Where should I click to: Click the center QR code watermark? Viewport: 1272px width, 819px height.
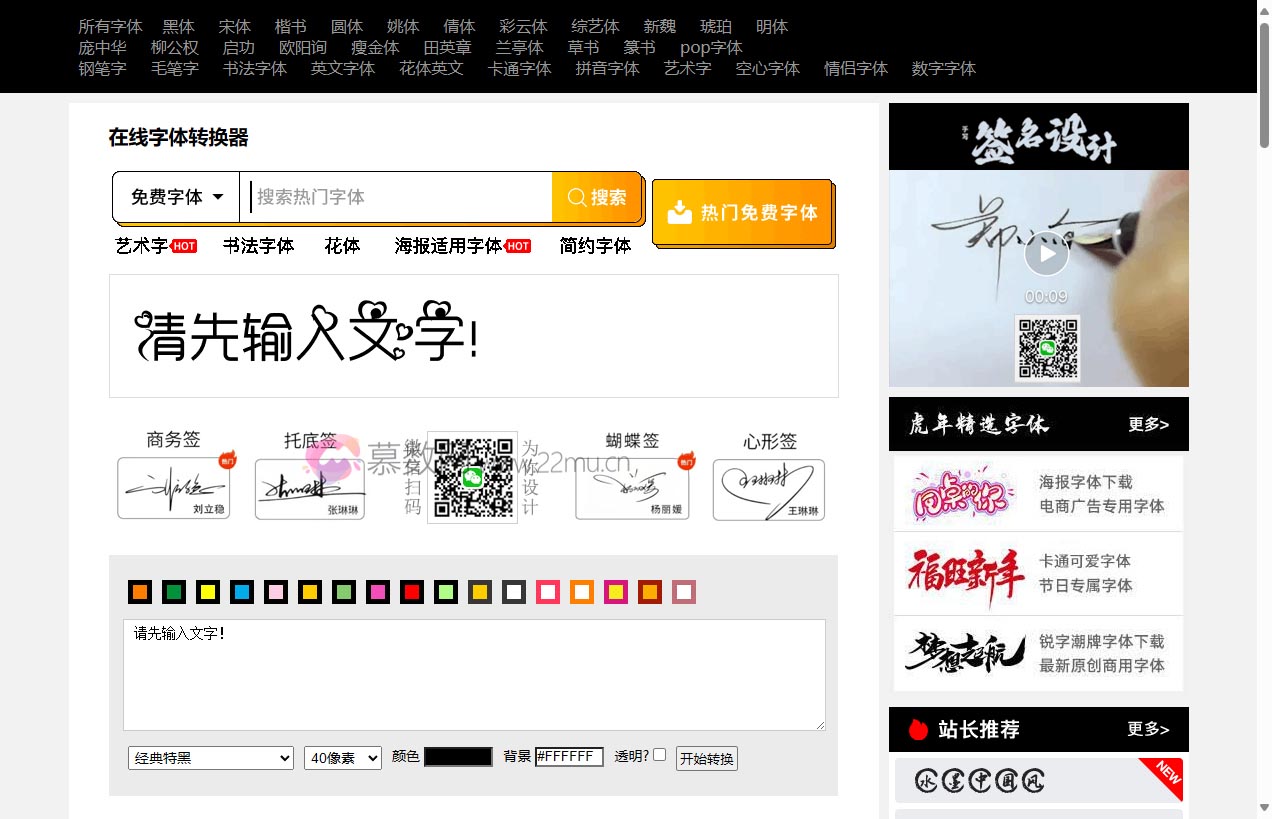[471, 477]
